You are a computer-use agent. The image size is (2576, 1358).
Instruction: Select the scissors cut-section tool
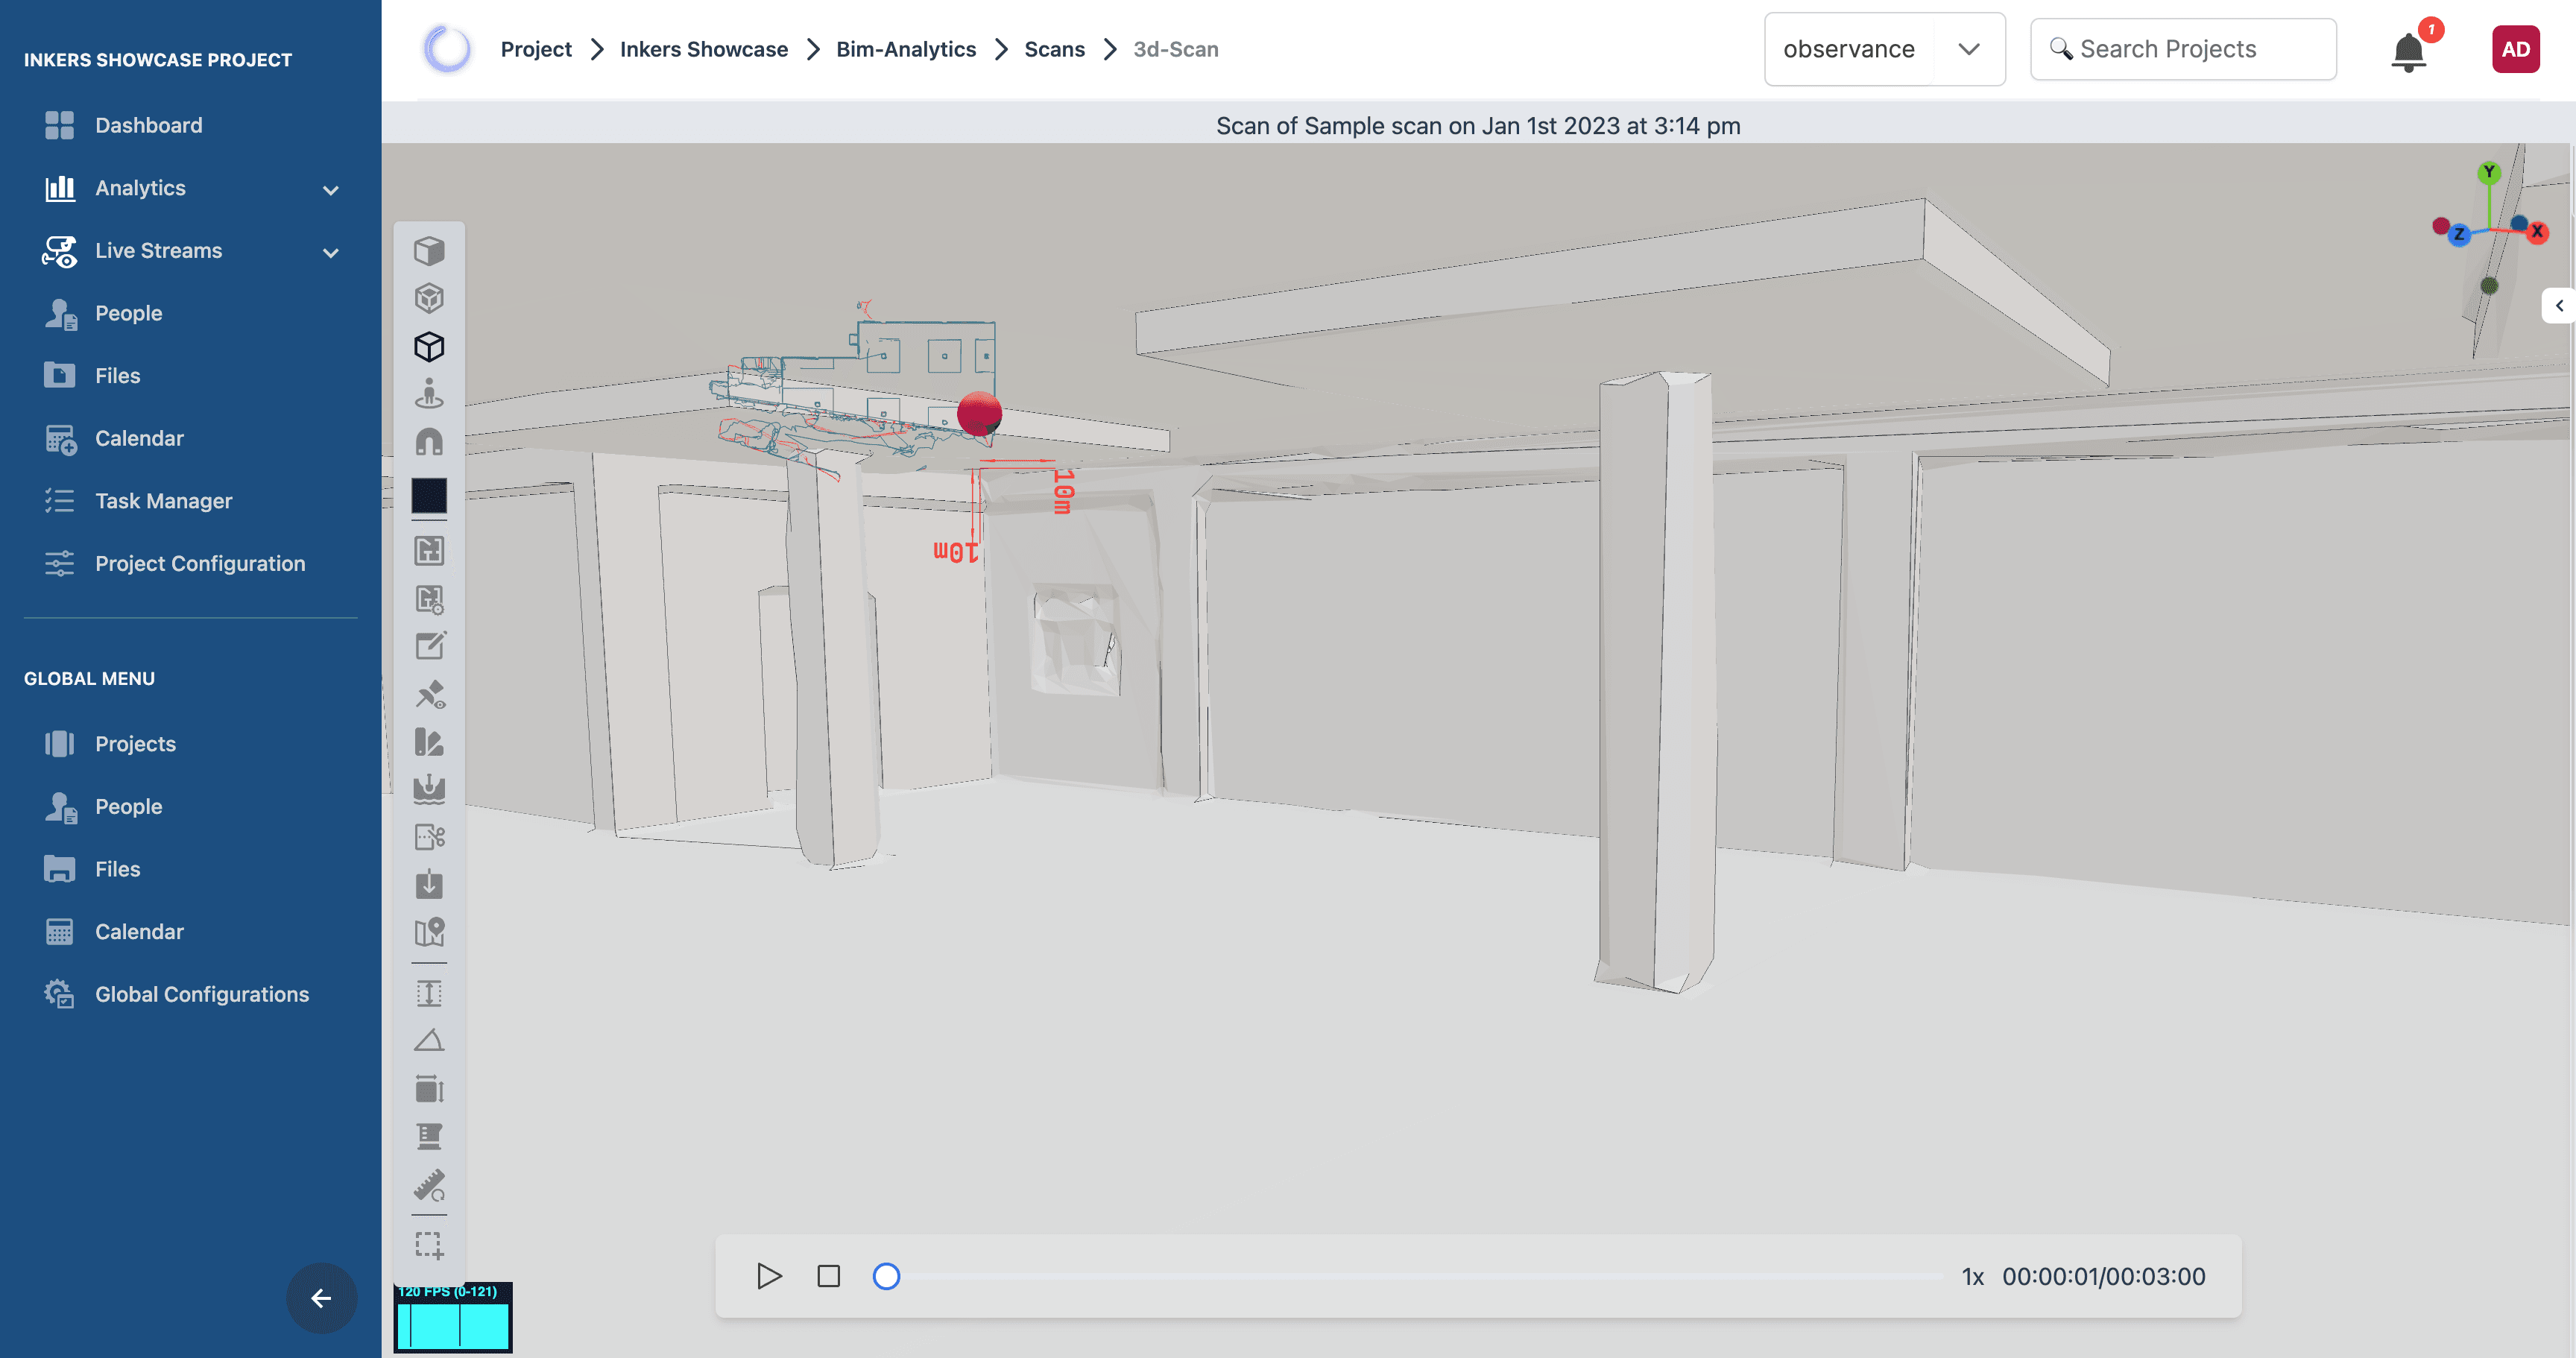[x=430, y=836]
